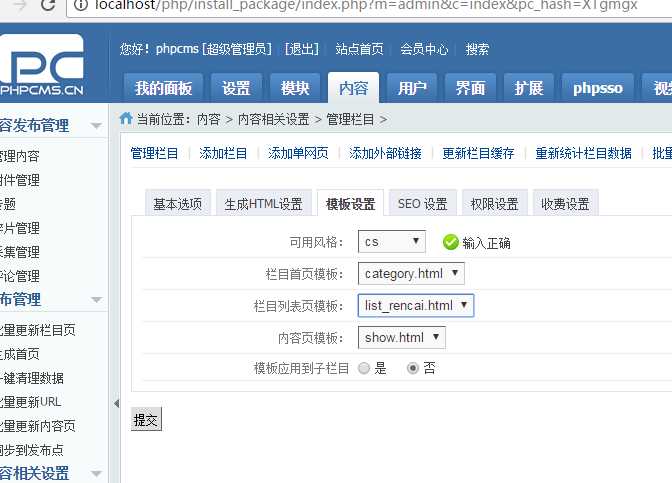672x483 pixels.
Task: Collapse the 内容发布管理 sidebar section
Action: (x=96, y=126)
